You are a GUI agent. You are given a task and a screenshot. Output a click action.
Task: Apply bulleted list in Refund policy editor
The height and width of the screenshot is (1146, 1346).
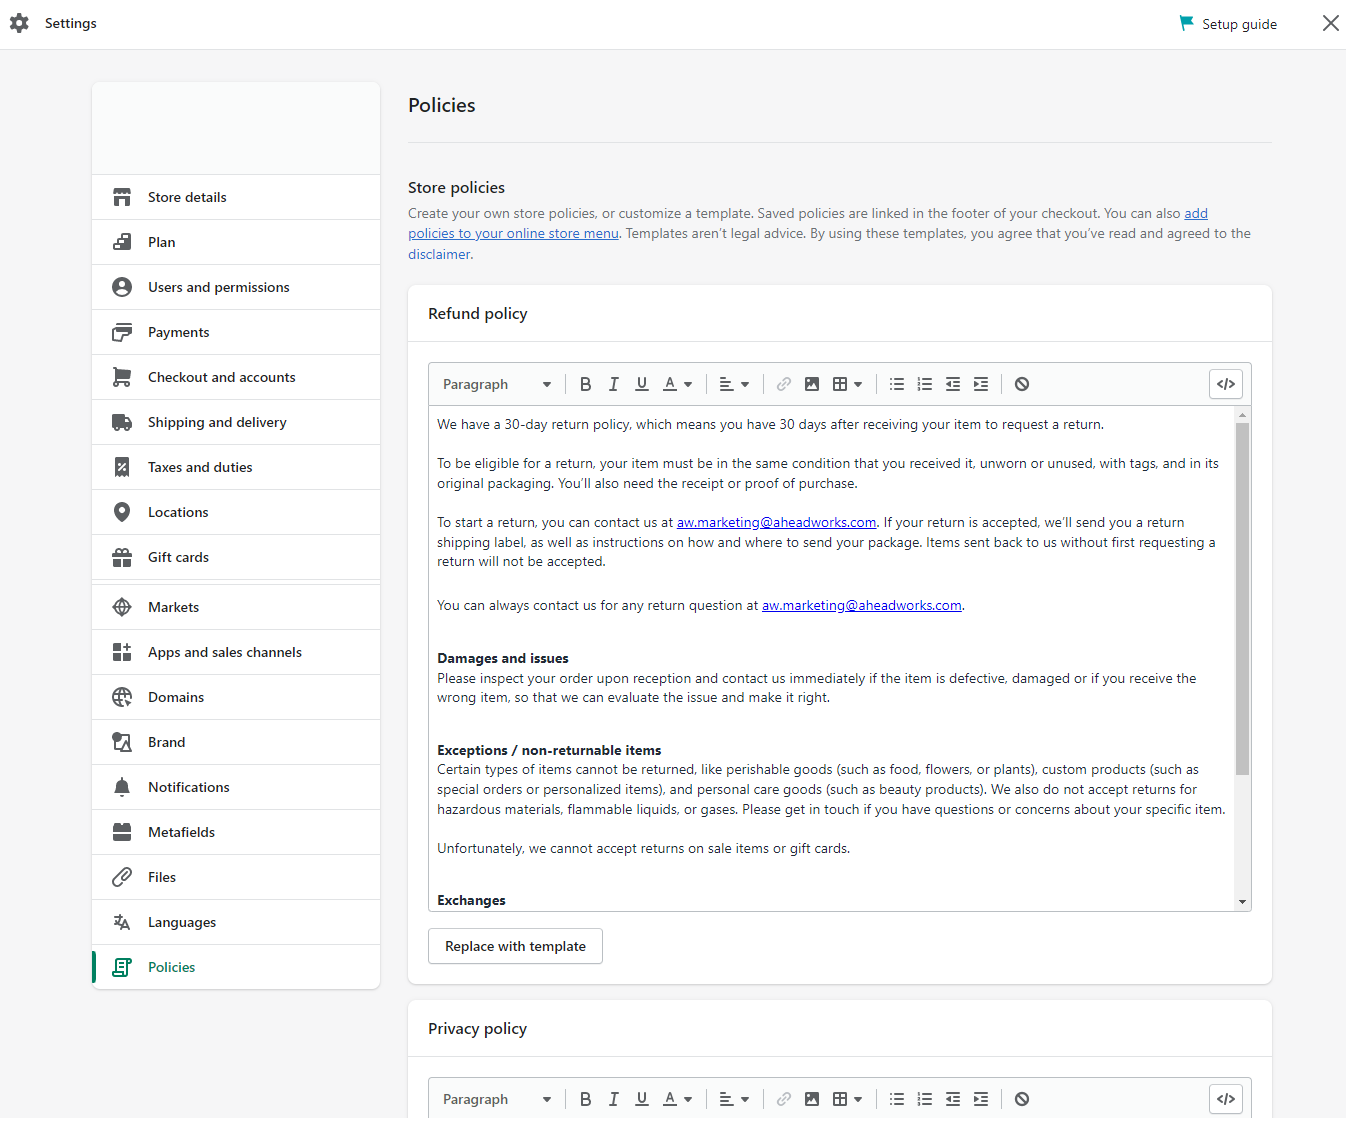pos(897,384)
